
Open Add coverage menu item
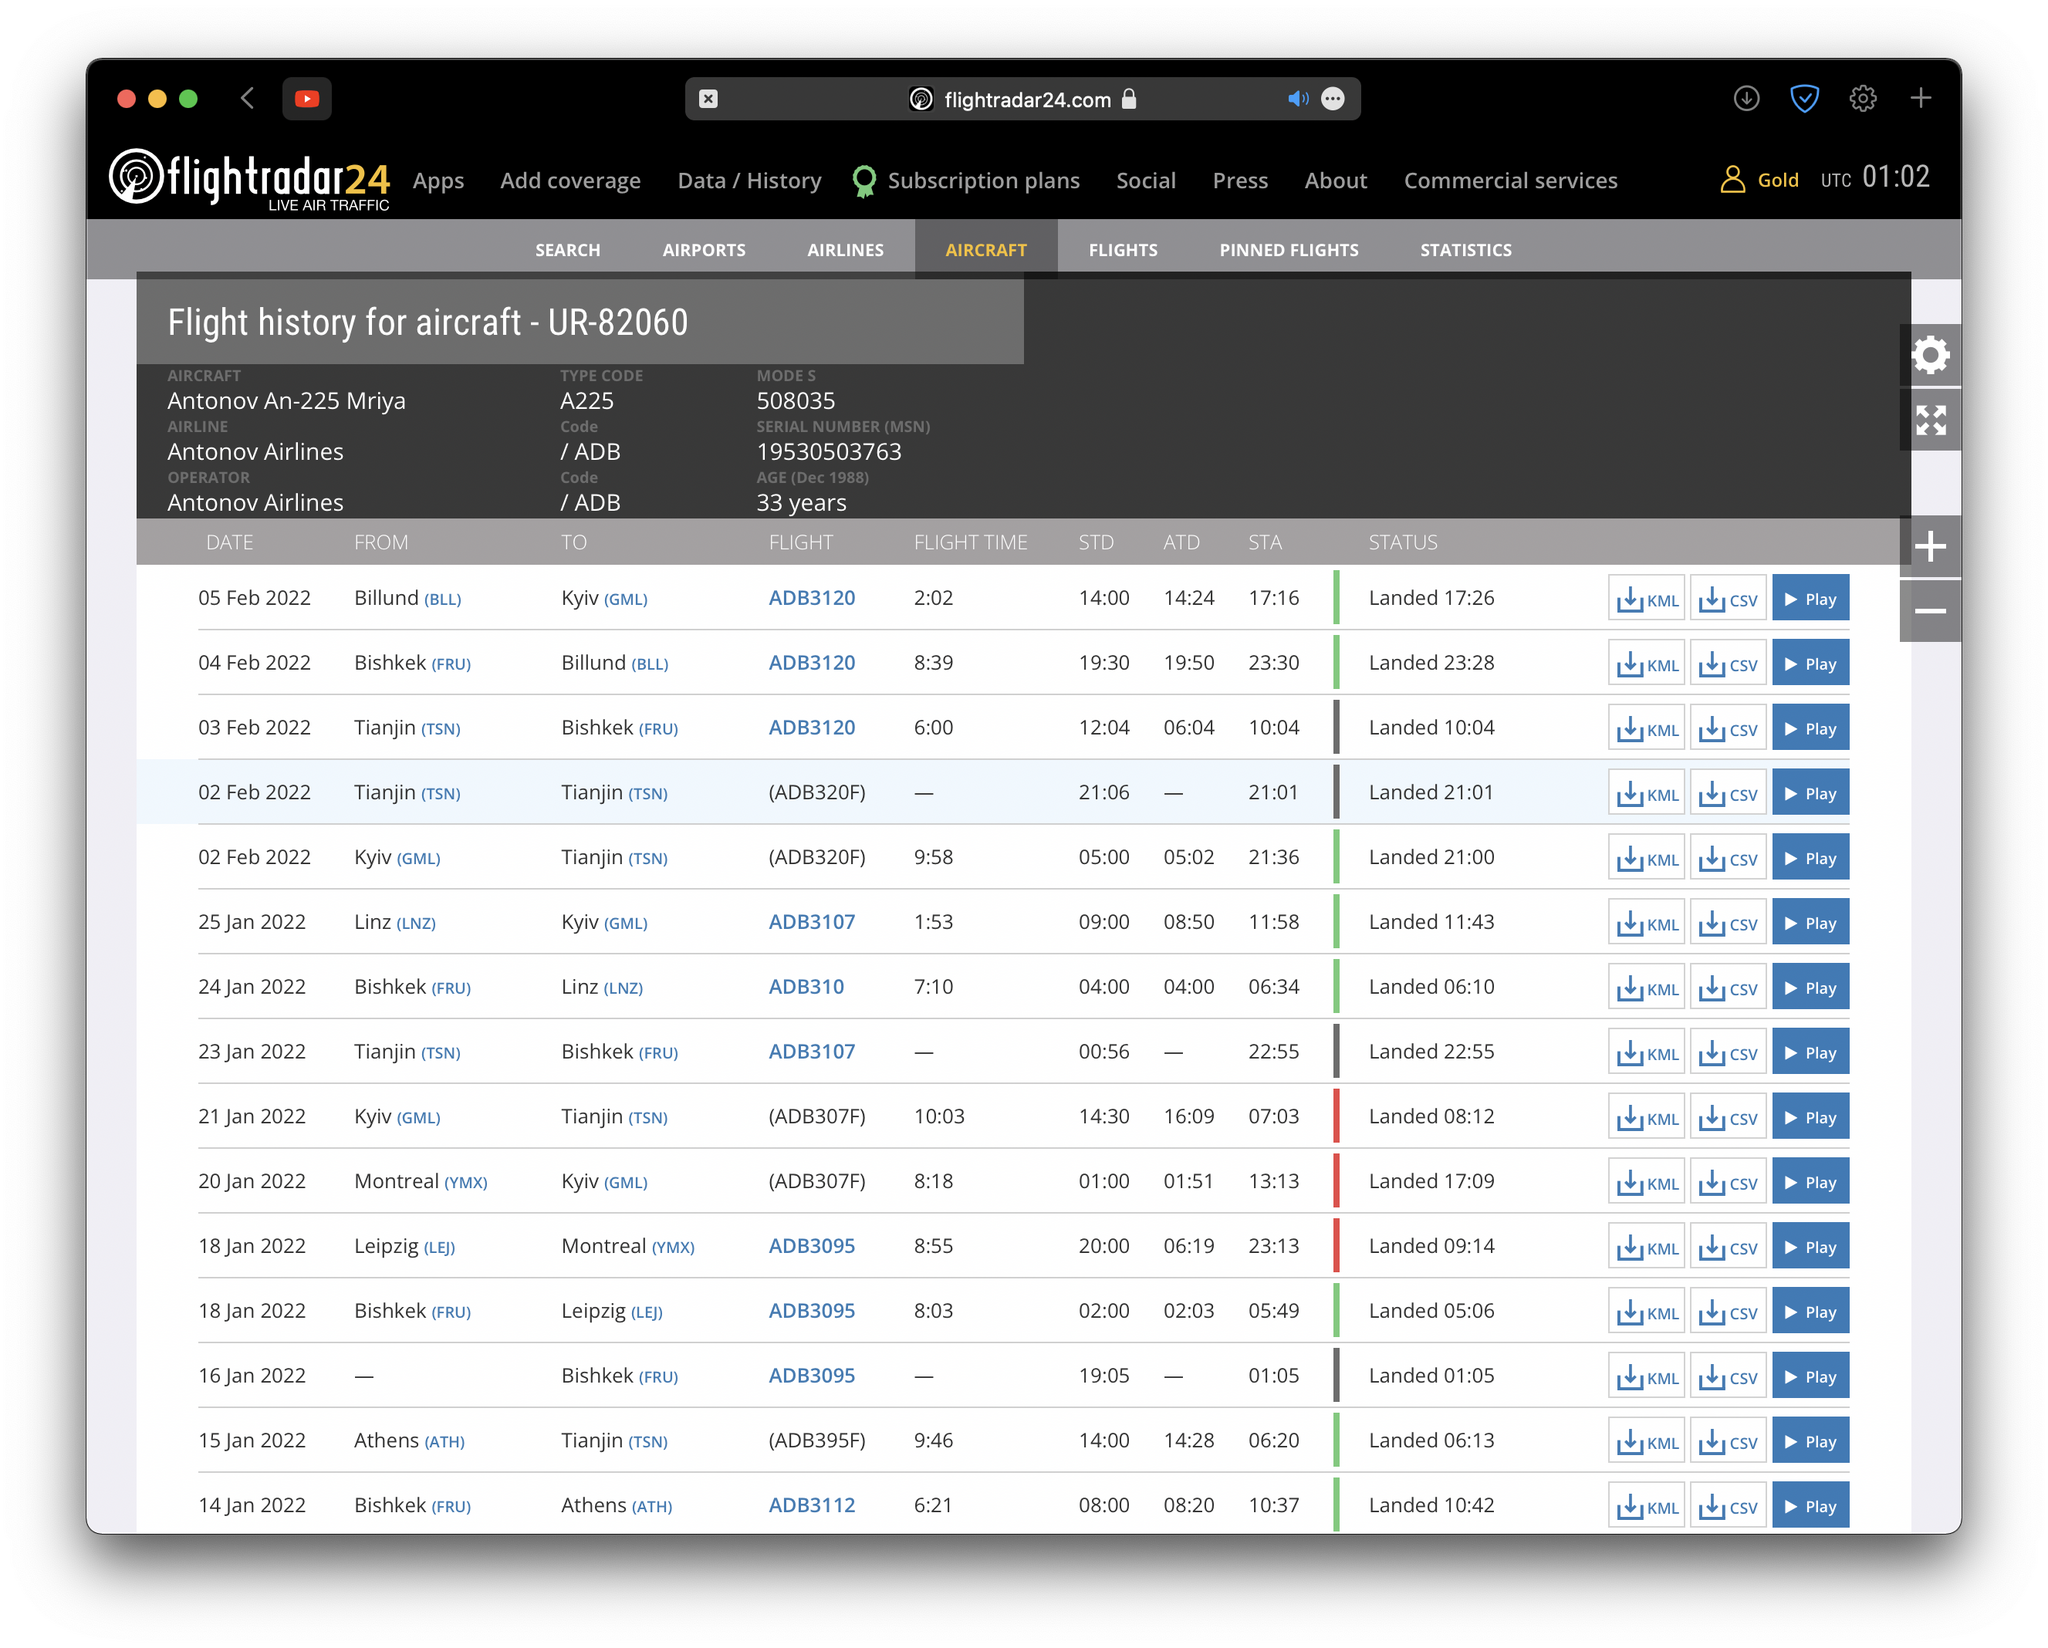pos(570,181)
